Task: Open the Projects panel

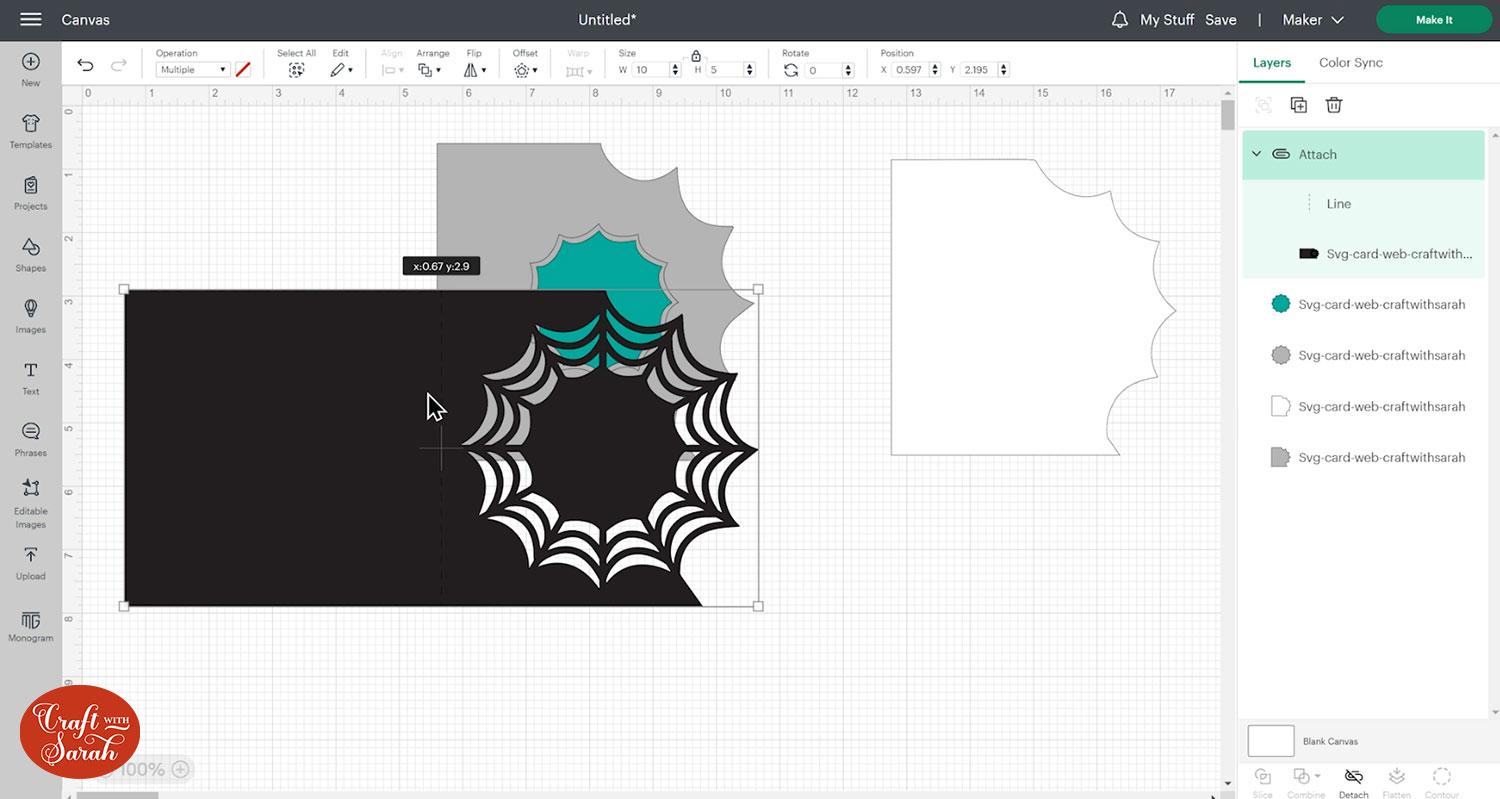Action: tap(31, 193)
